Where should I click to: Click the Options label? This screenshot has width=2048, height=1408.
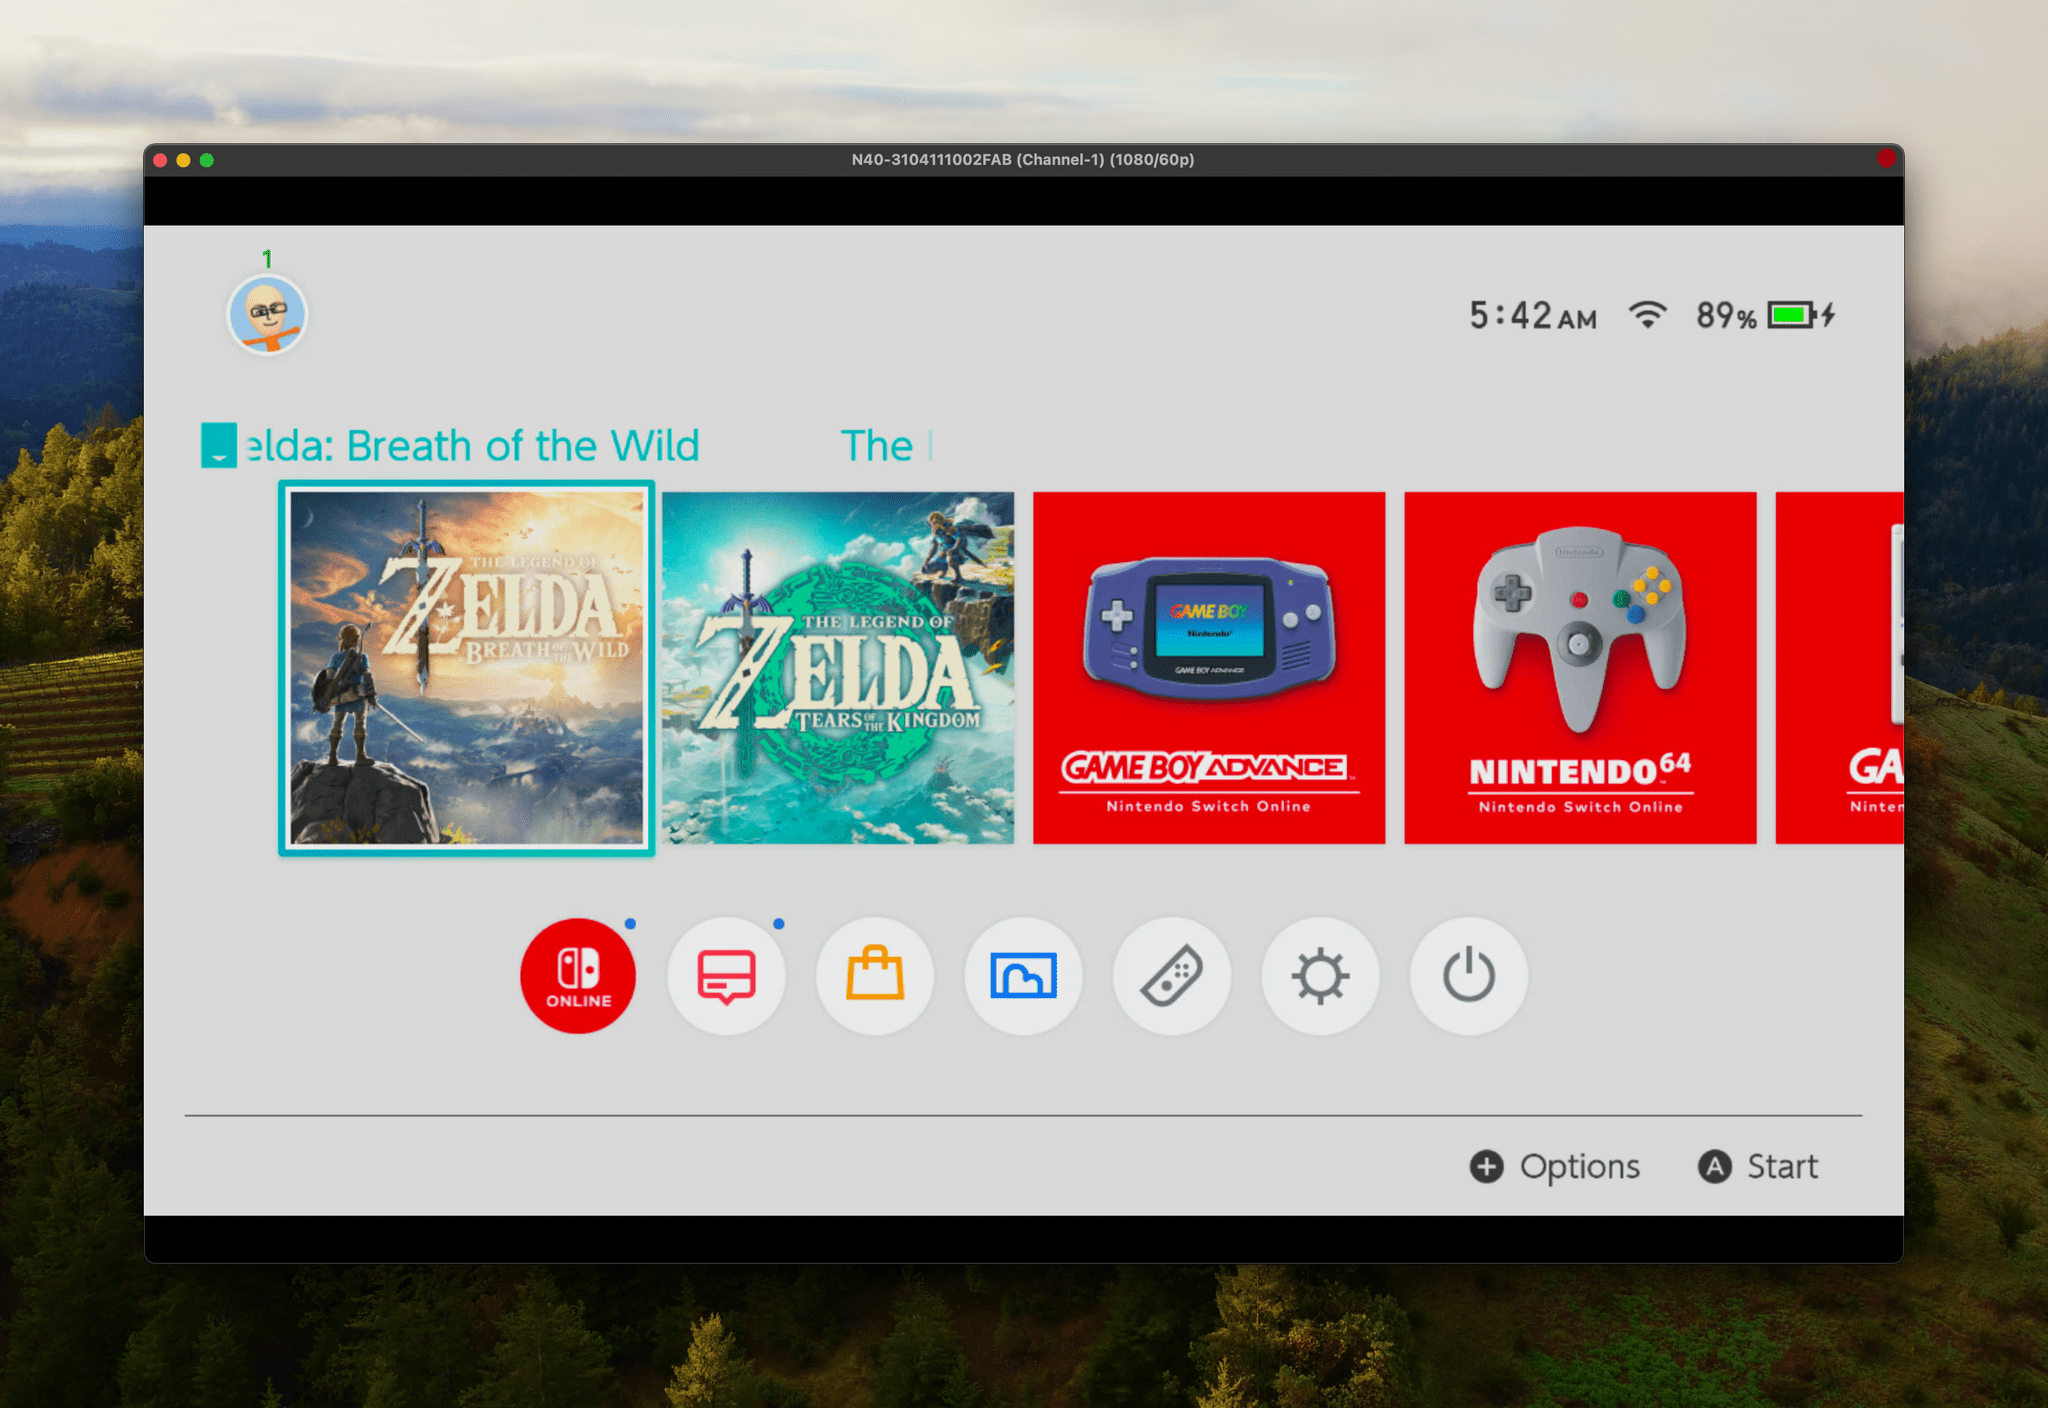coord(1580,1166)
